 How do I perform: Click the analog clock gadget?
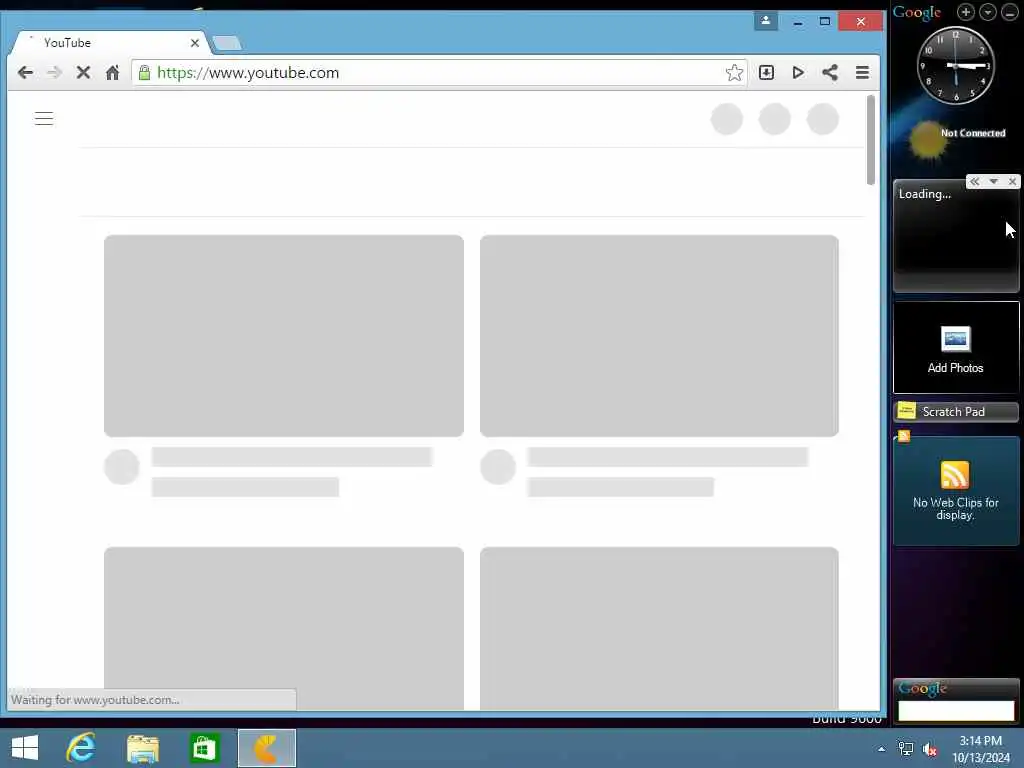pyautogui.click(x=955, y=65)
